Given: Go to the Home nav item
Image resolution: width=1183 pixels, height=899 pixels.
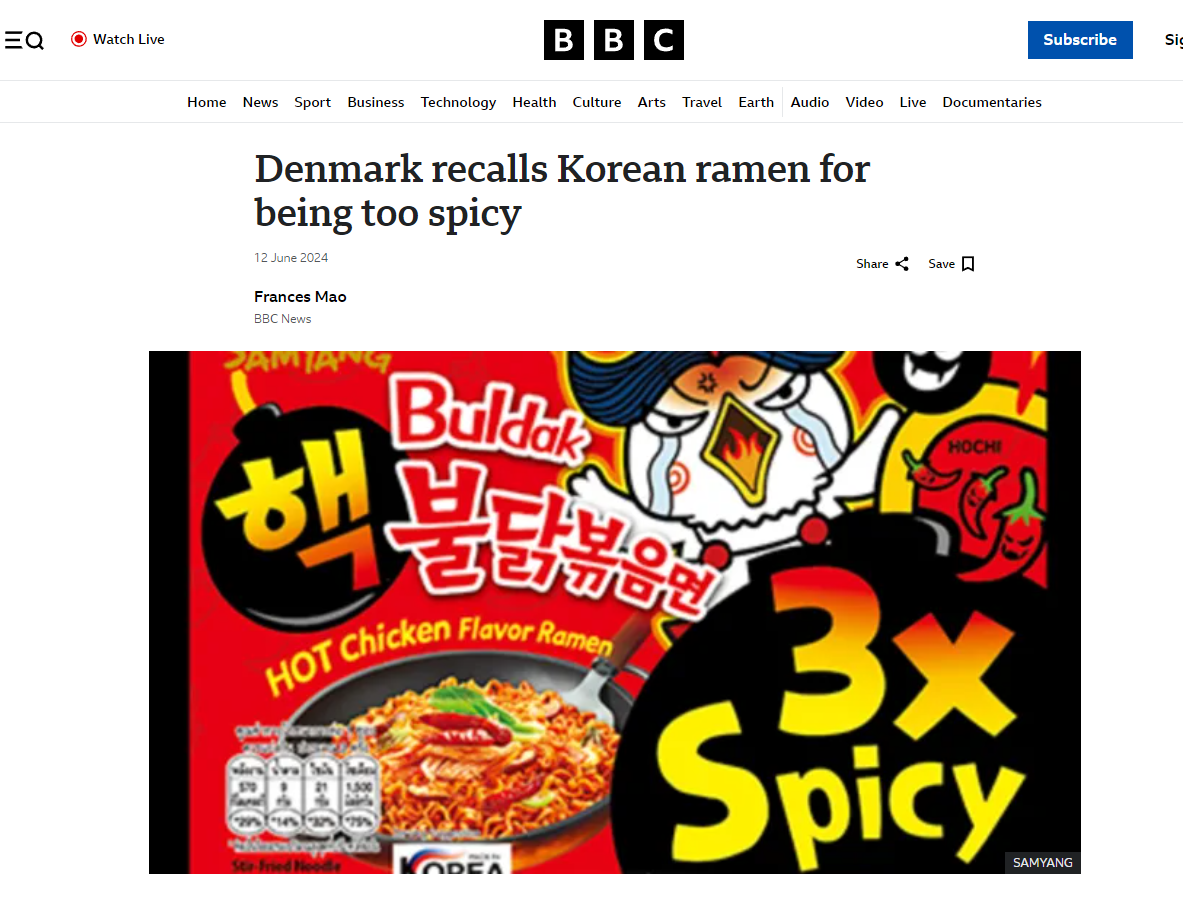Looking at the screenshot, I should [x=207, y=102].
